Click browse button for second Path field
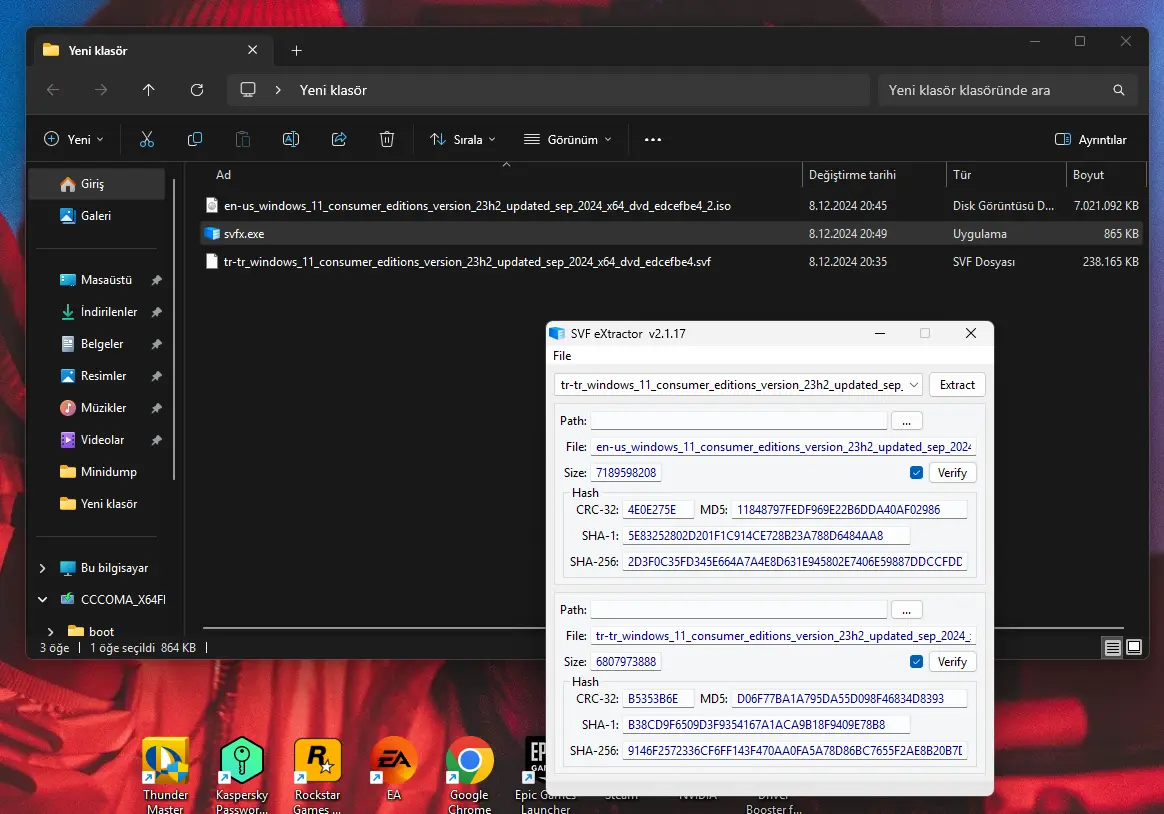Image resolution: width=1164 pixels, height=814 pixels. [906, 610]
